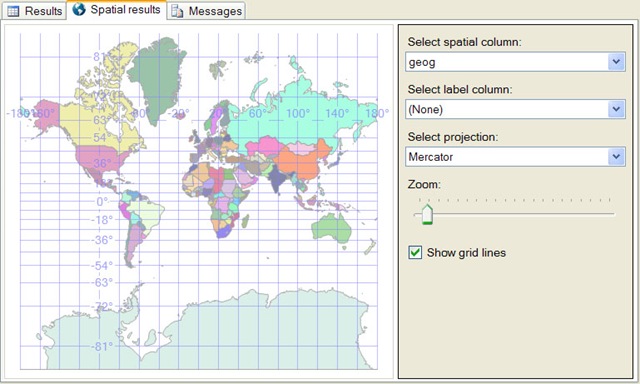The height and width of the screenshot is (384, 640).
Task: Click the Mercator projection field
Action: [x=515, y=157]
